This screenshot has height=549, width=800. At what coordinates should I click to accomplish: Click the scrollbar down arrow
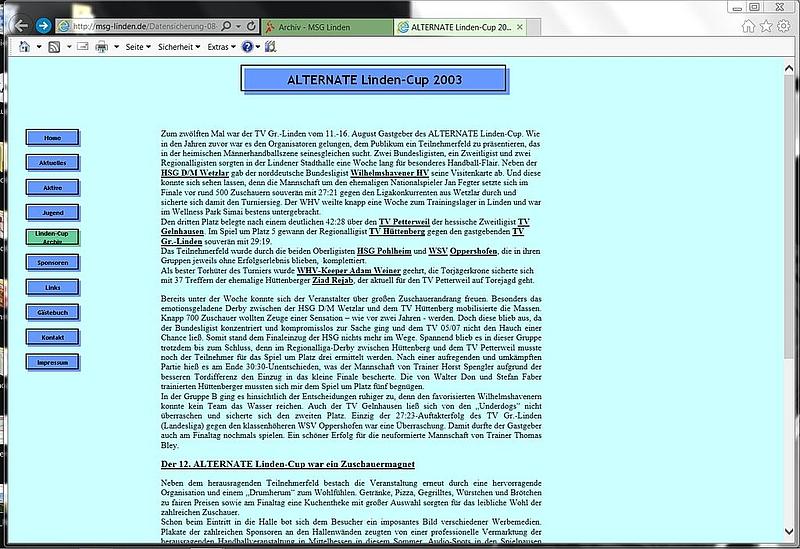[x=789, y=531]
